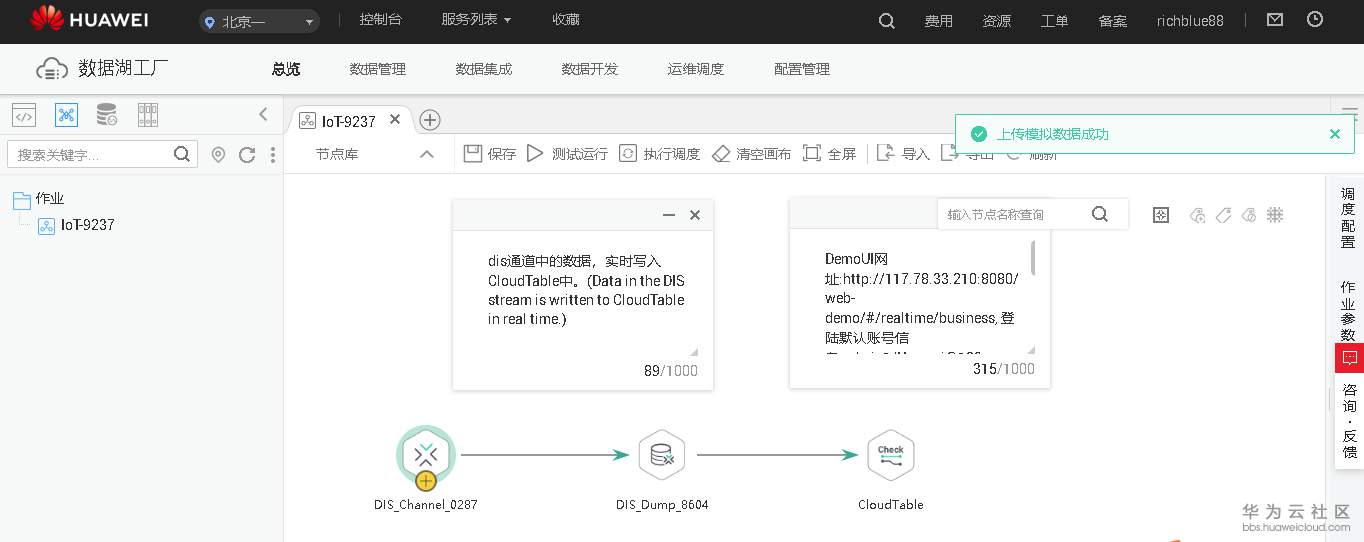Click the tag icon in canvas toolbar
Viewport: 1364px width, 542px height.
click(1223, 215)
